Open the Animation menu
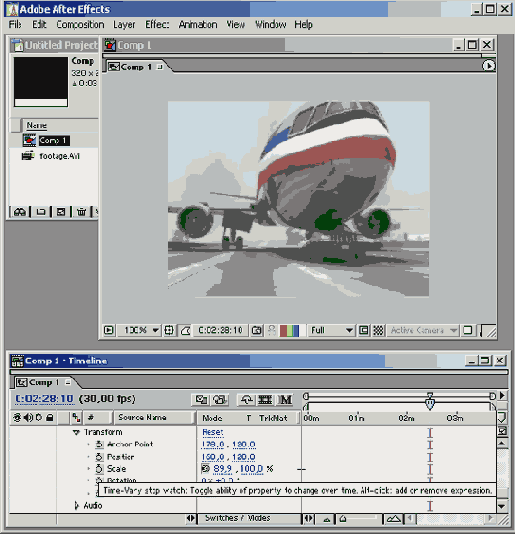 (x=198, y=25)
